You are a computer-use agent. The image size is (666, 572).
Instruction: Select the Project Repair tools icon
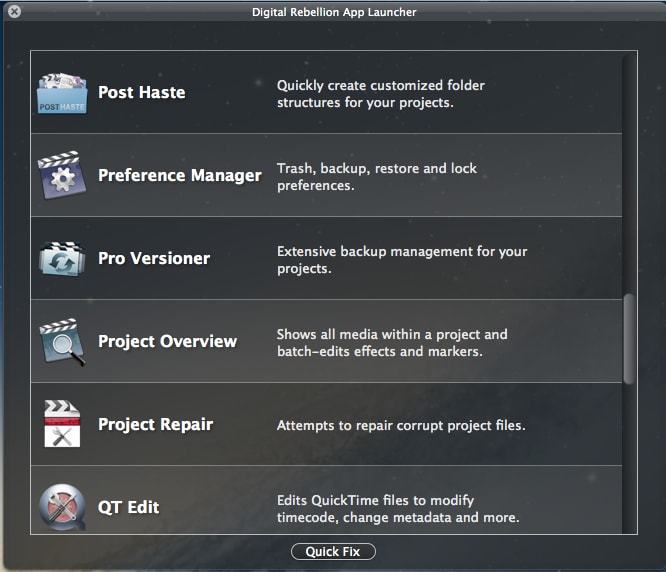pyautogui.click(x=62, y=424)
